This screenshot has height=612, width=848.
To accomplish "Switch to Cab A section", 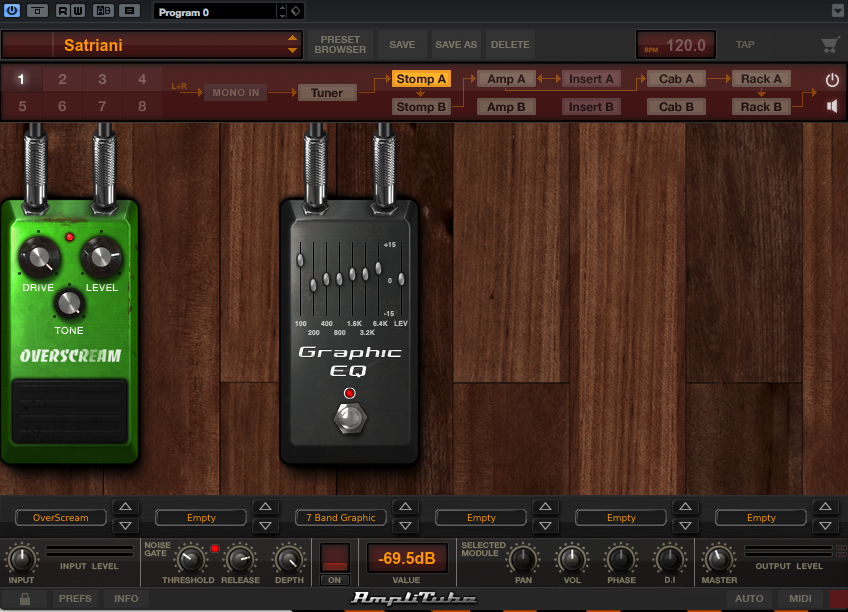I will [676, 79].
